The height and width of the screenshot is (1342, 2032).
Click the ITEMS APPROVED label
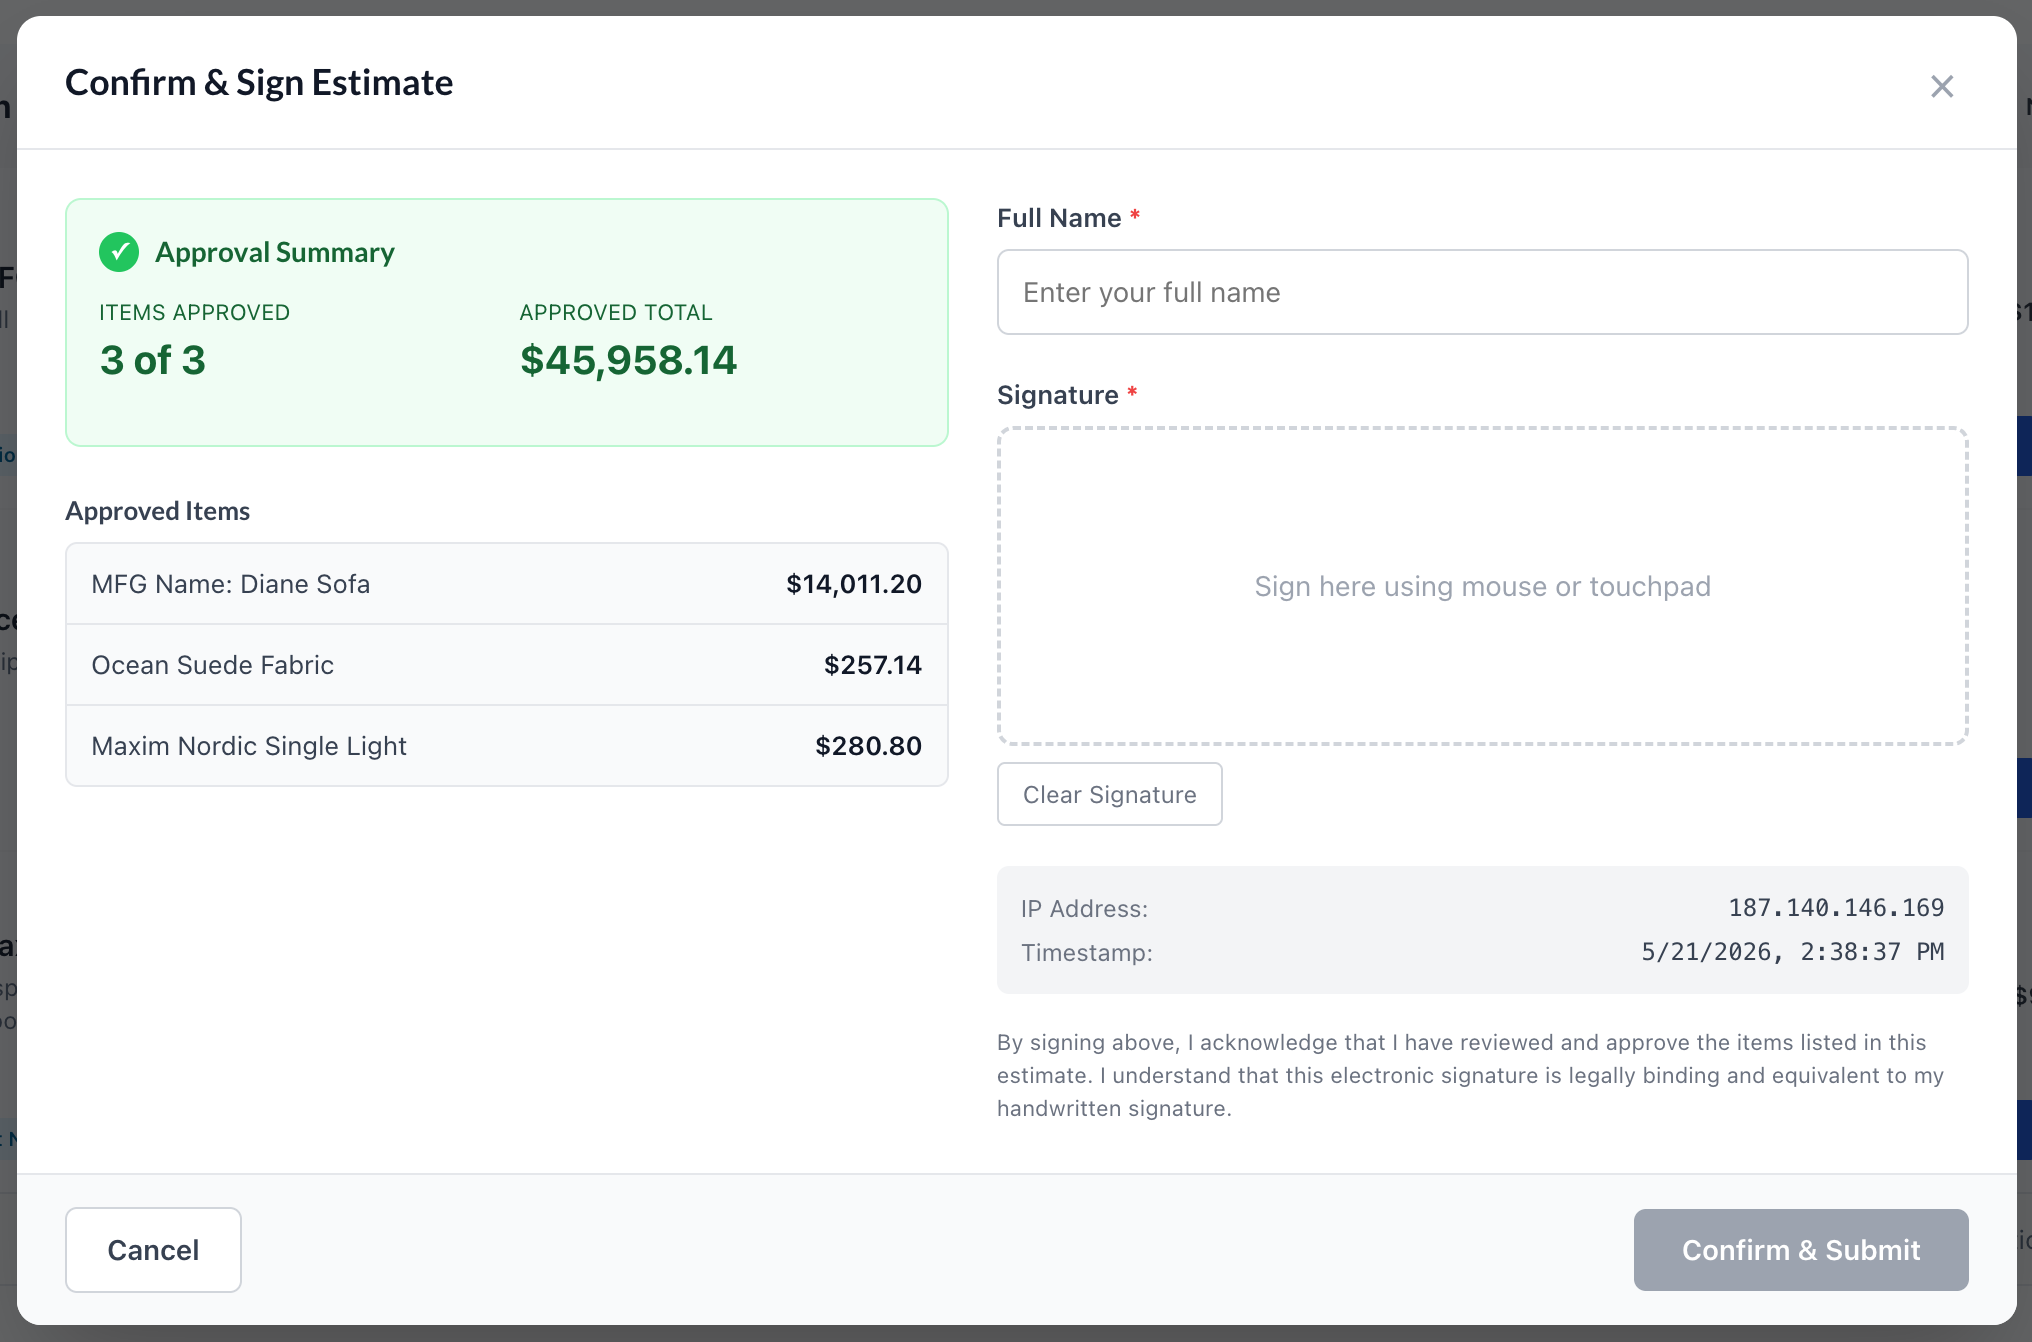click(195, 312)
